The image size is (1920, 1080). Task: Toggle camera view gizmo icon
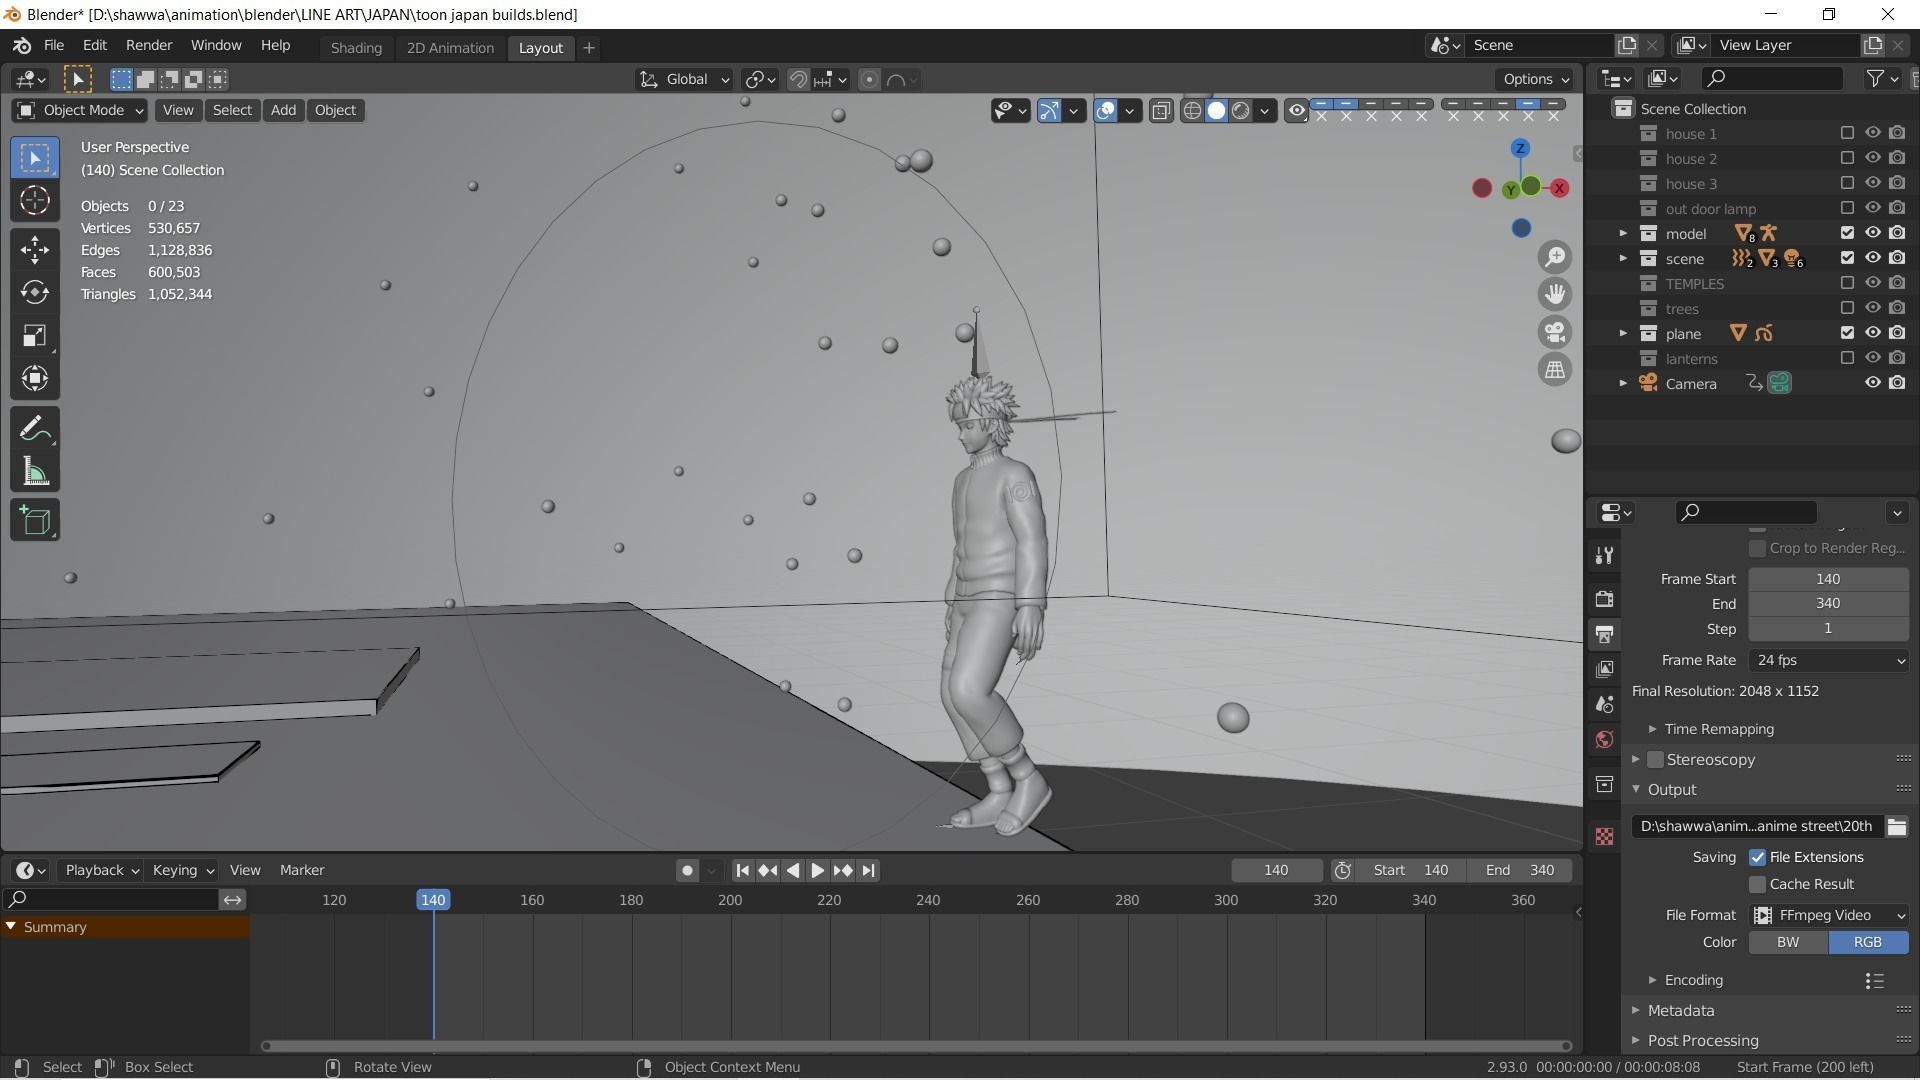1555,332
